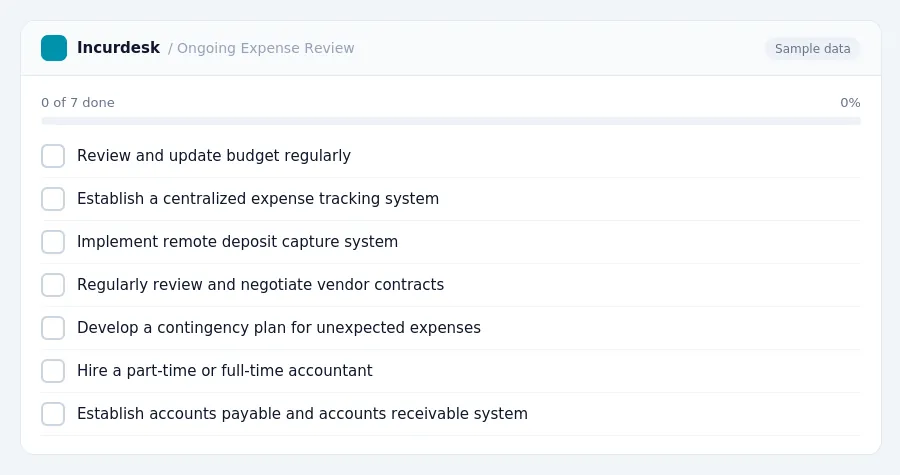This screenshot has height=475, width=900.
Task: Click the 'Ongoing Expense Review' breadcrumb
Action: 266,48
